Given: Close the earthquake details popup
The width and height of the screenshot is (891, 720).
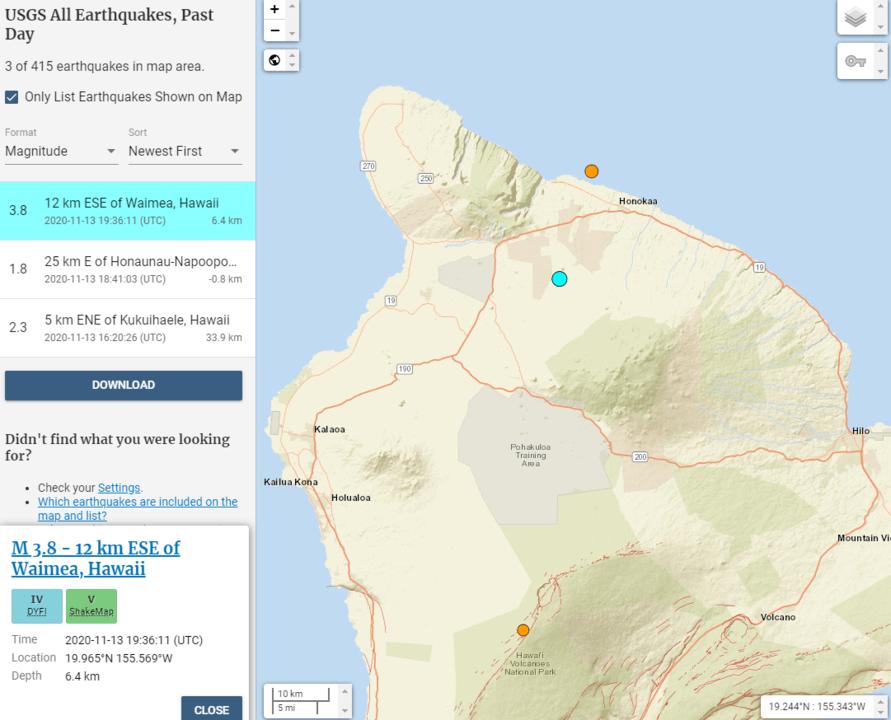Looking at the screenshot, I should point(211,709).
